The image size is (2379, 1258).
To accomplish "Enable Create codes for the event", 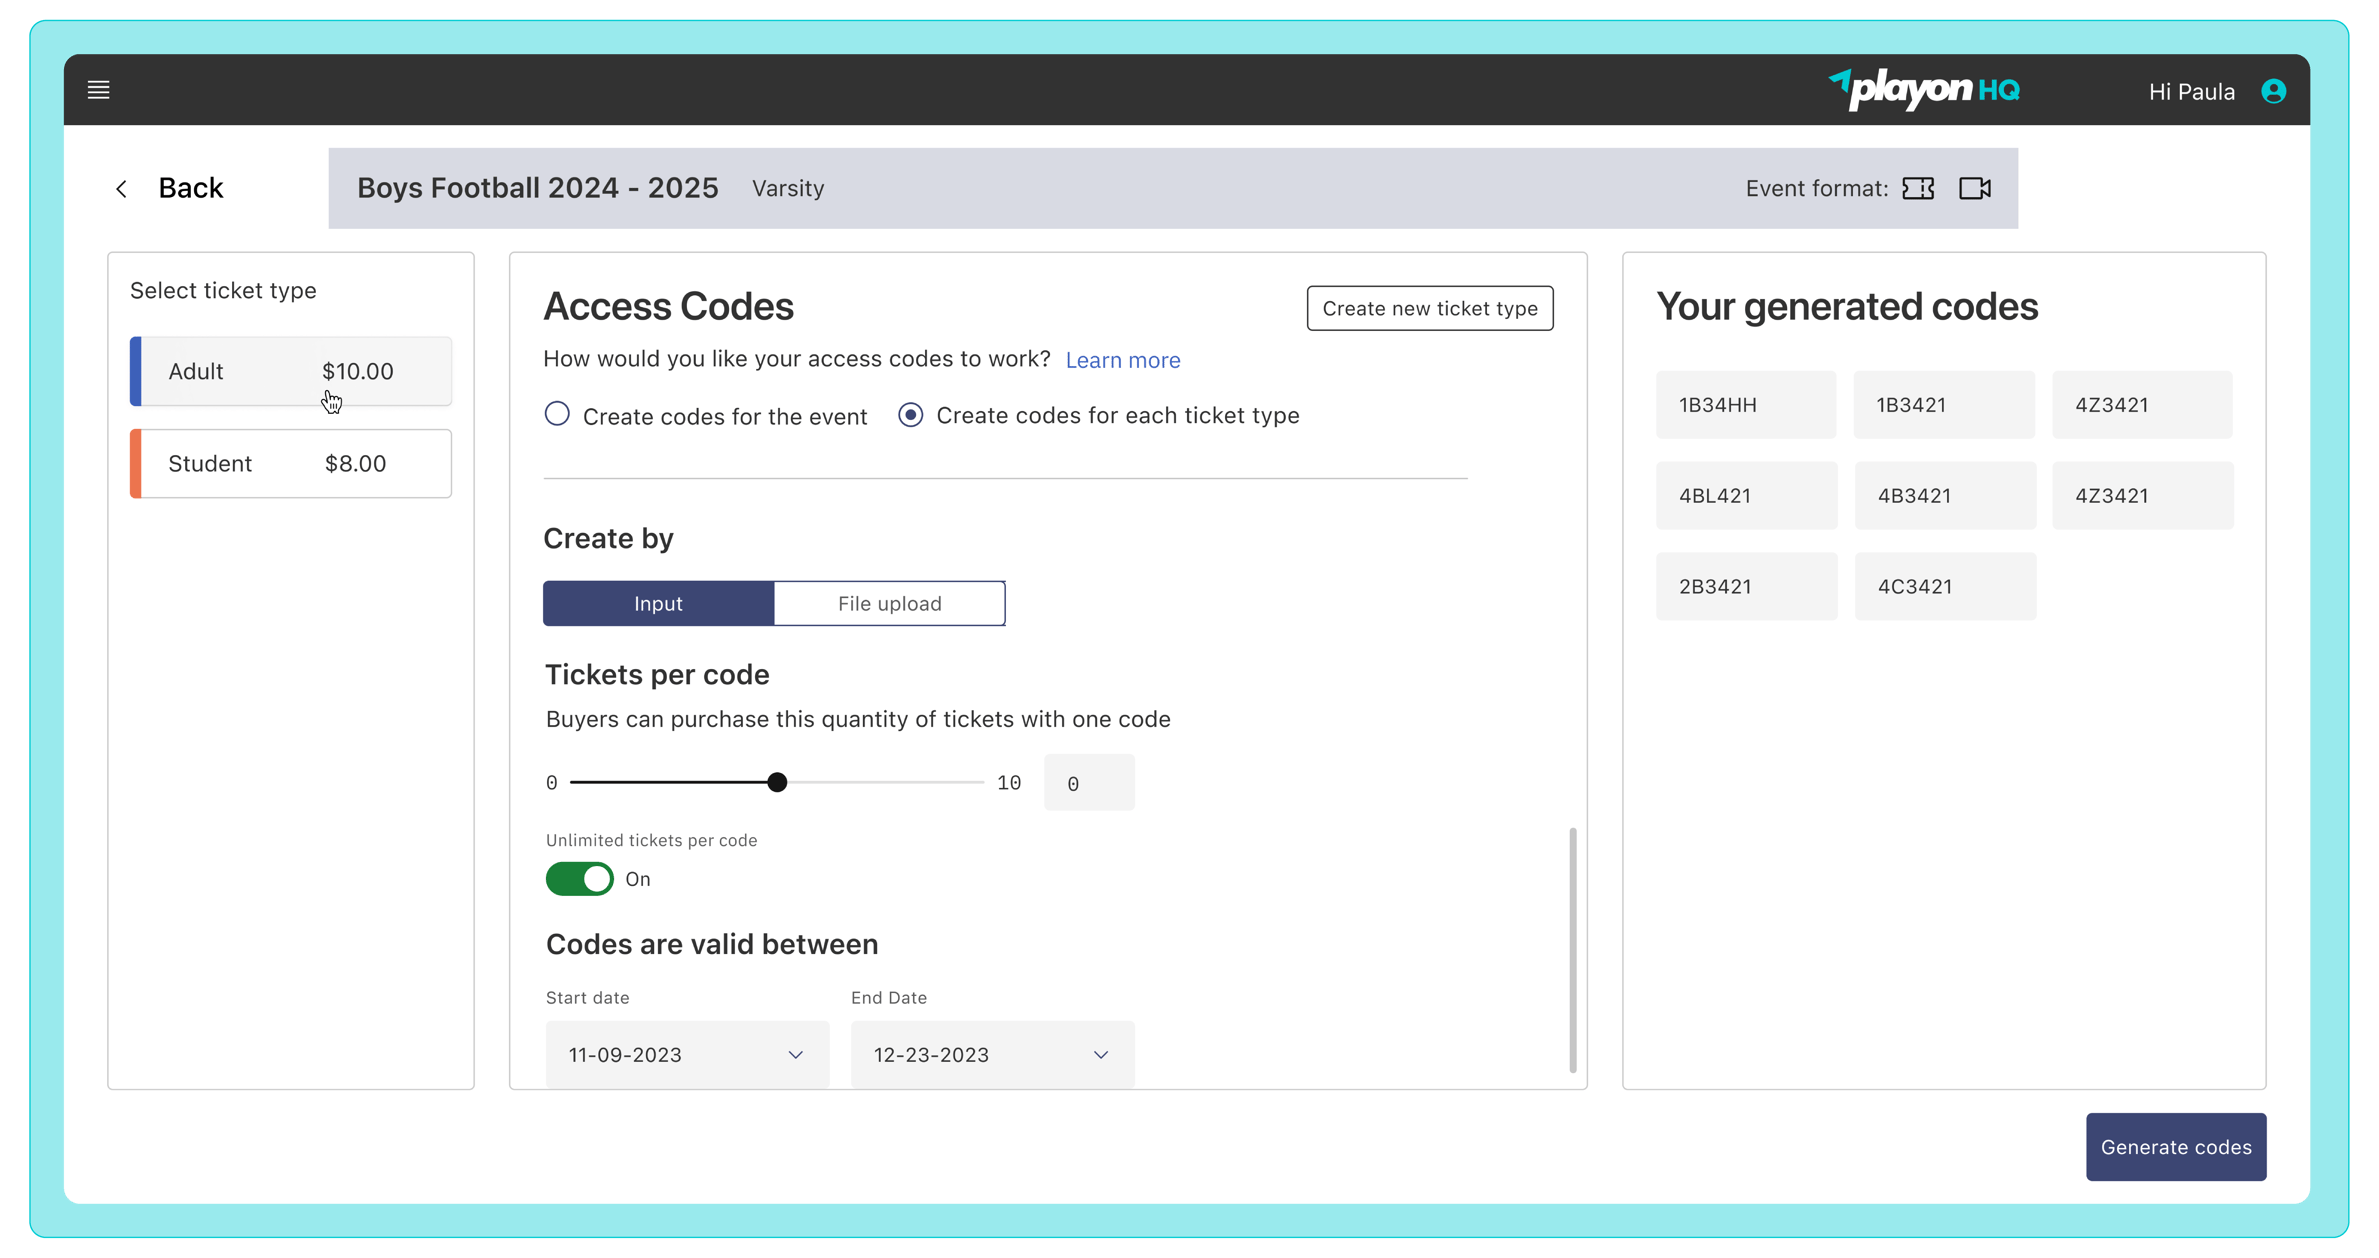I will [557, 414].
